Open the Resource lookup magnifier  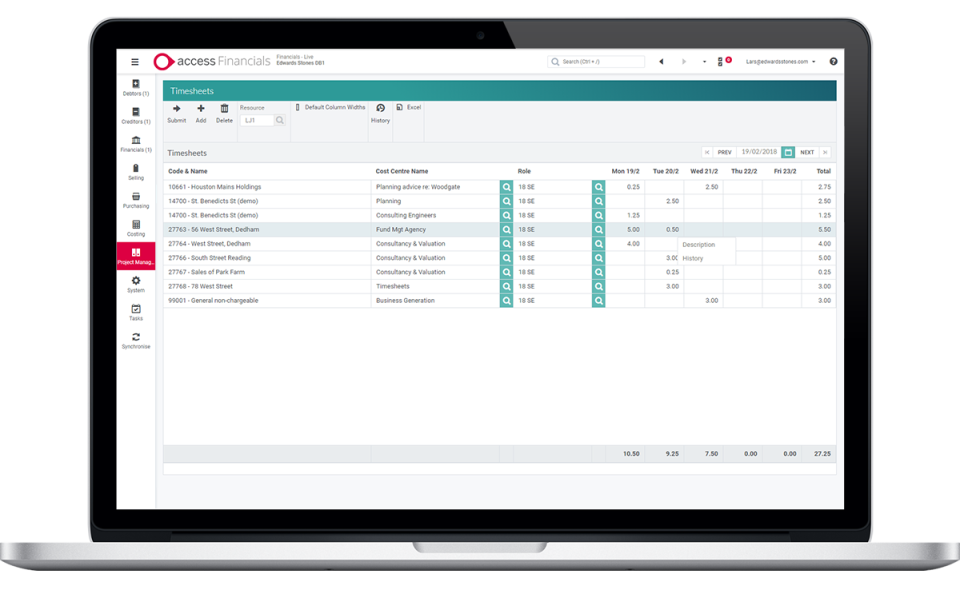click(x=279, y=120)
